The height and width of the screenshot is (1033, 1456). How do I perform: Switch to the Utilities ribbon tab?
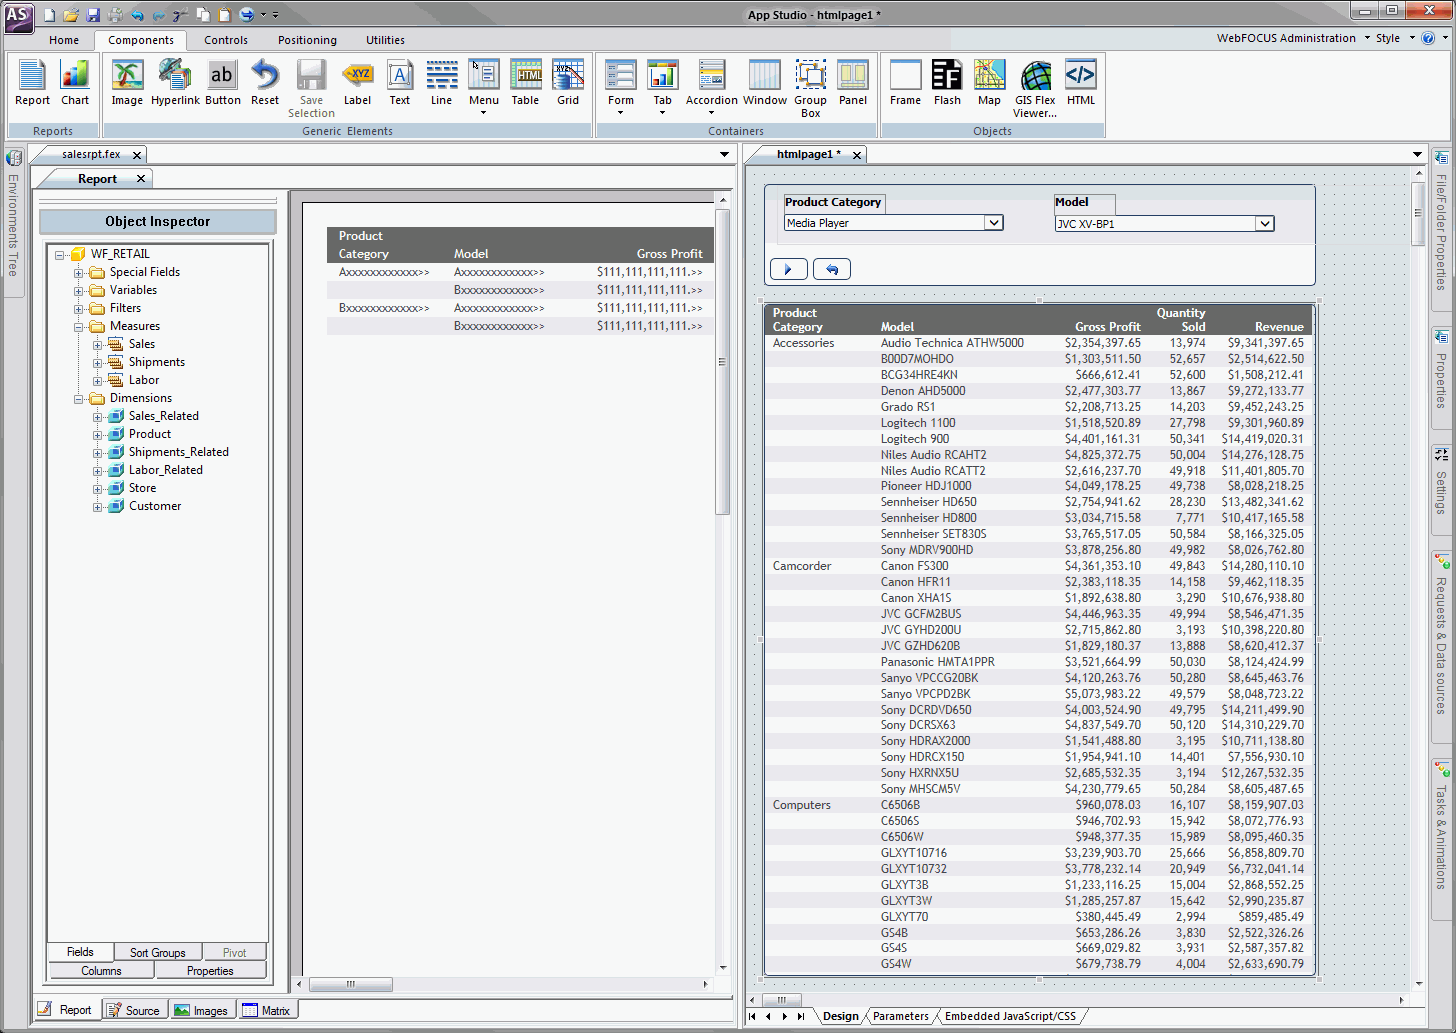click(x=385, y=40)
